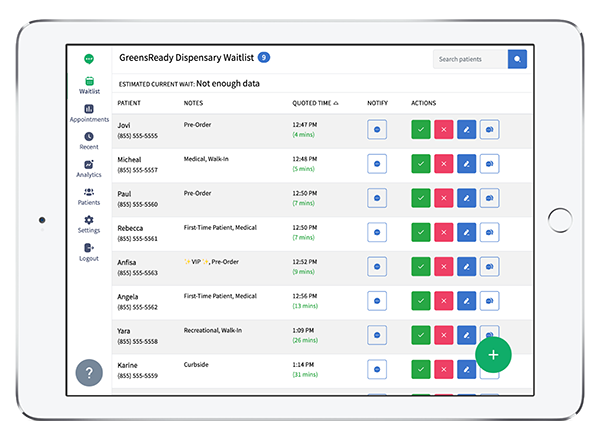The height and width of the screenshot is (440, 600).
Task: Open Analytics from the sidebar
Action: (89, 169)
